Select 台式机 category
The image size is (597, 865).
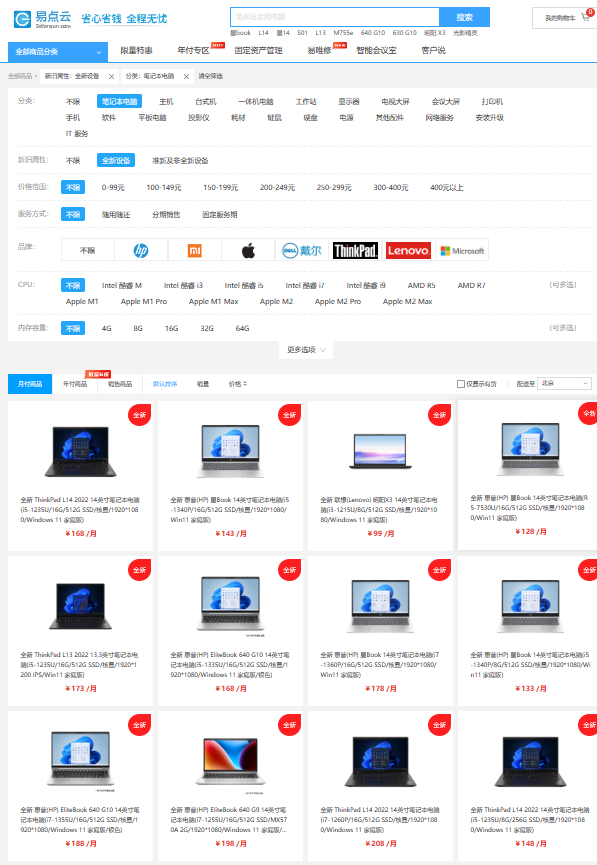(206, 102)
